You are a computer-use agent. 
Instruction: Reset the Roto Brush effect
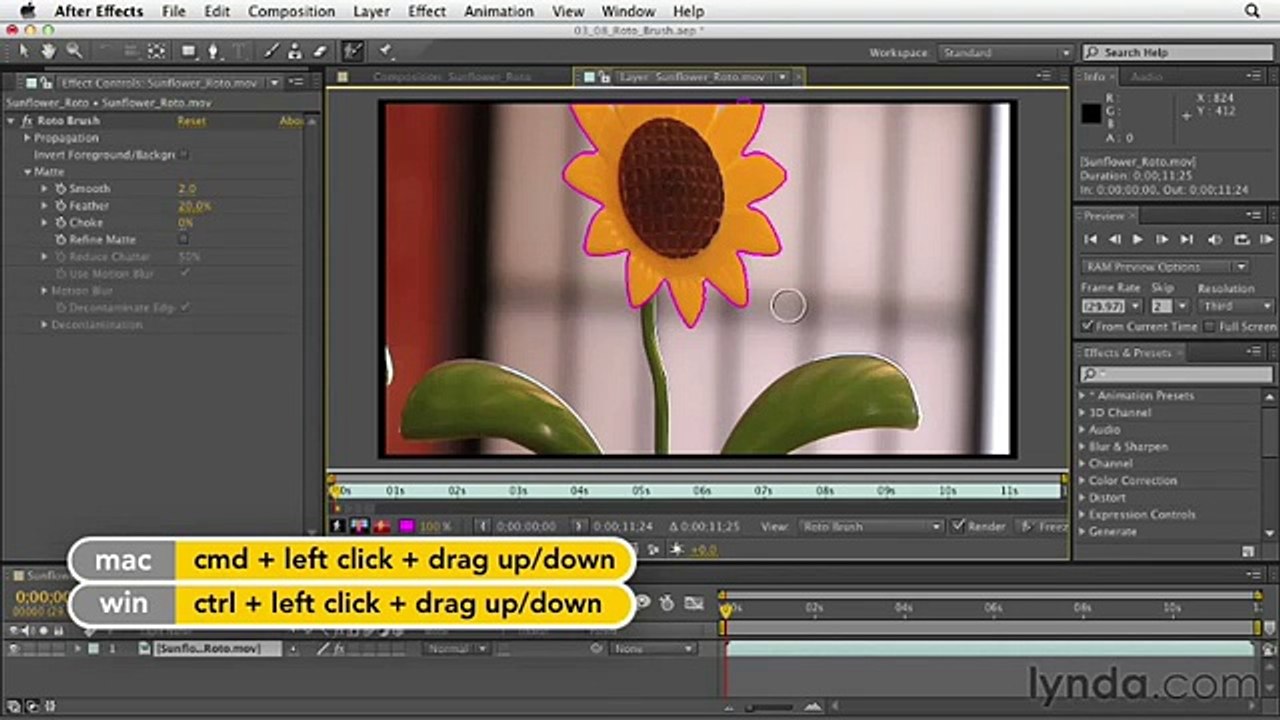tap(191, 121)
